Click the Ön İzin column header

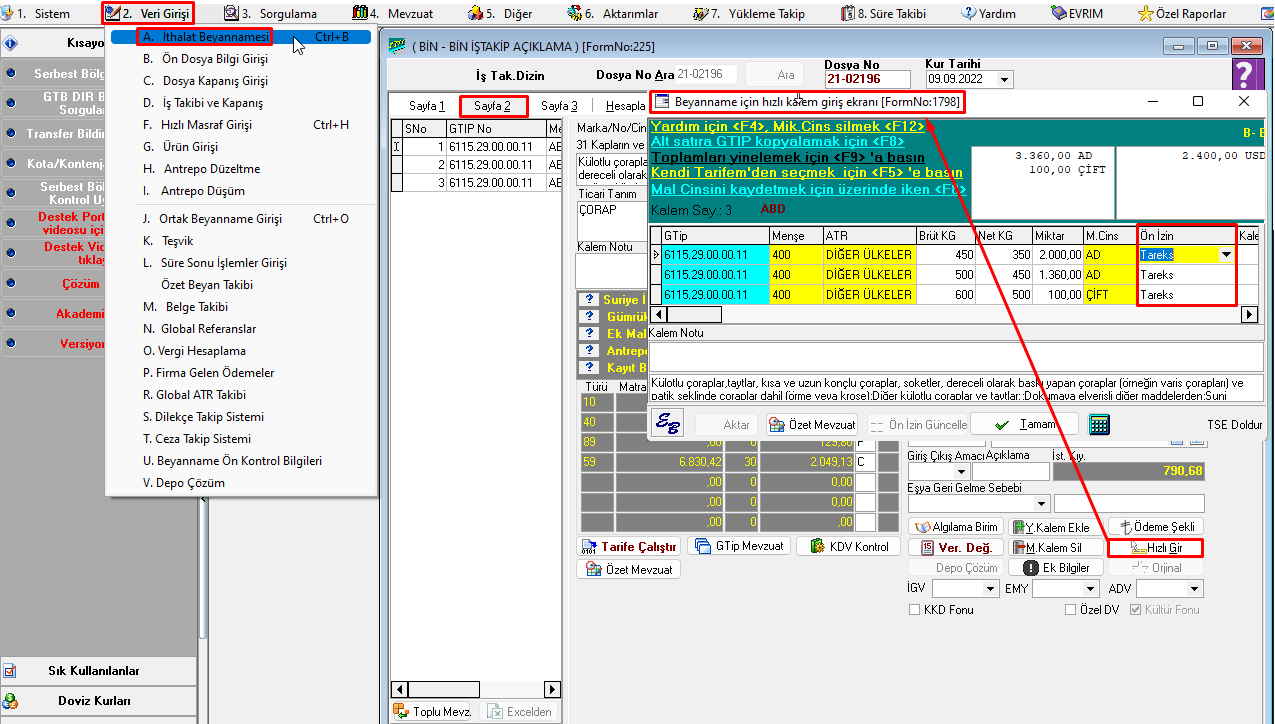[1187, 235]
